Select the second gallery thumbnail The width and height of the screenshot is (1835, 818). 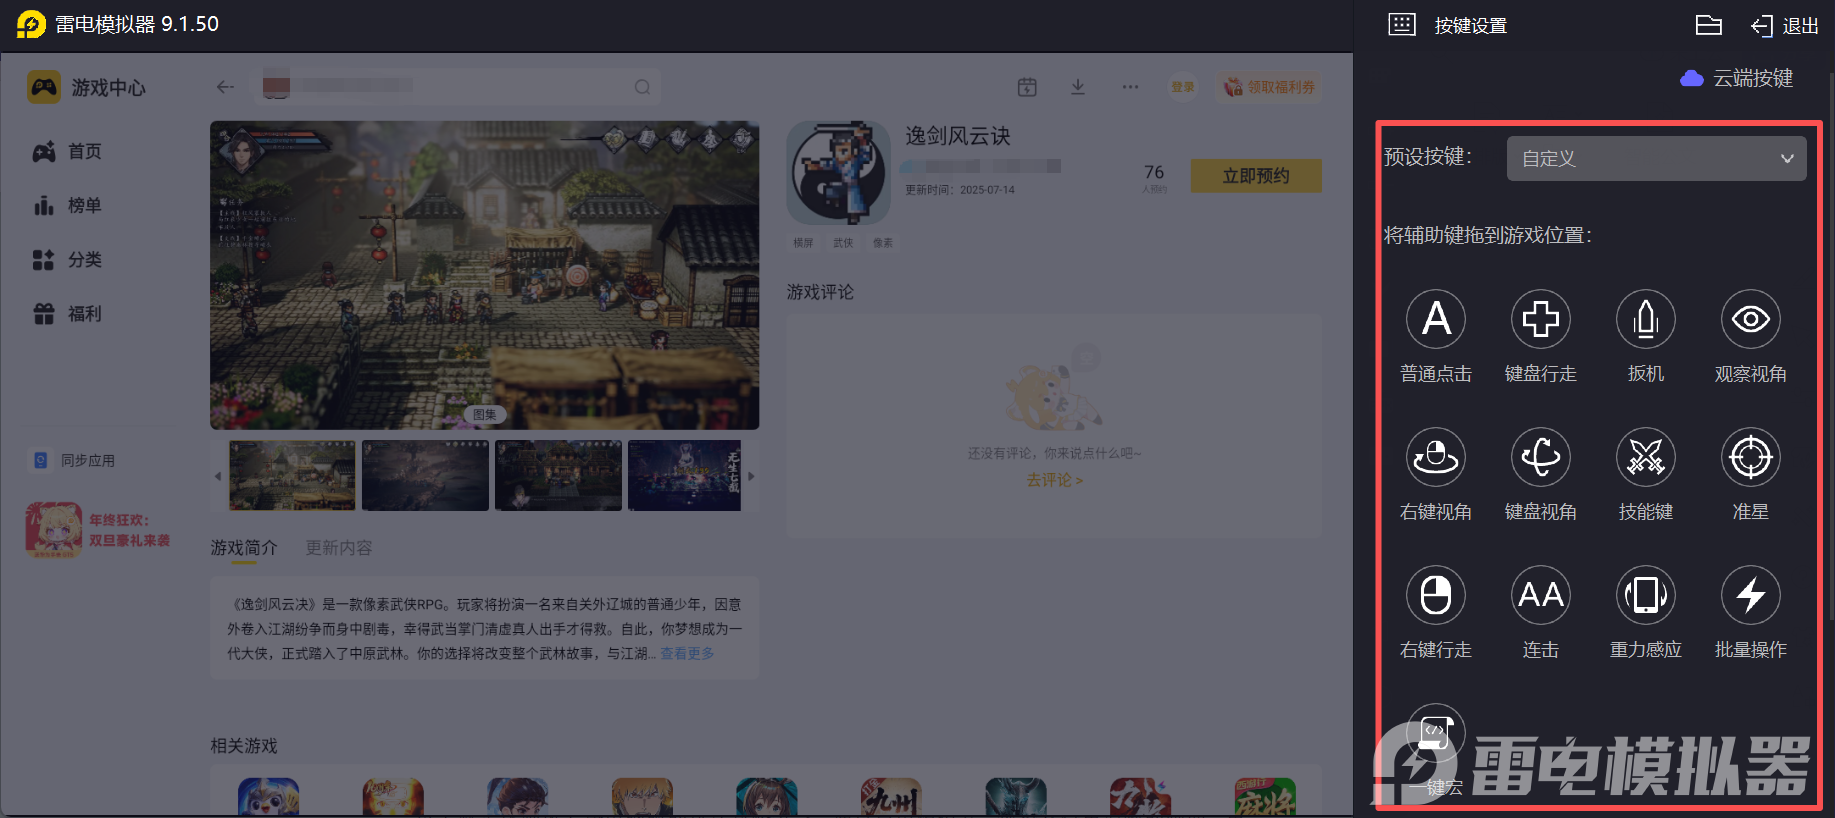click(x=425, y=476)
